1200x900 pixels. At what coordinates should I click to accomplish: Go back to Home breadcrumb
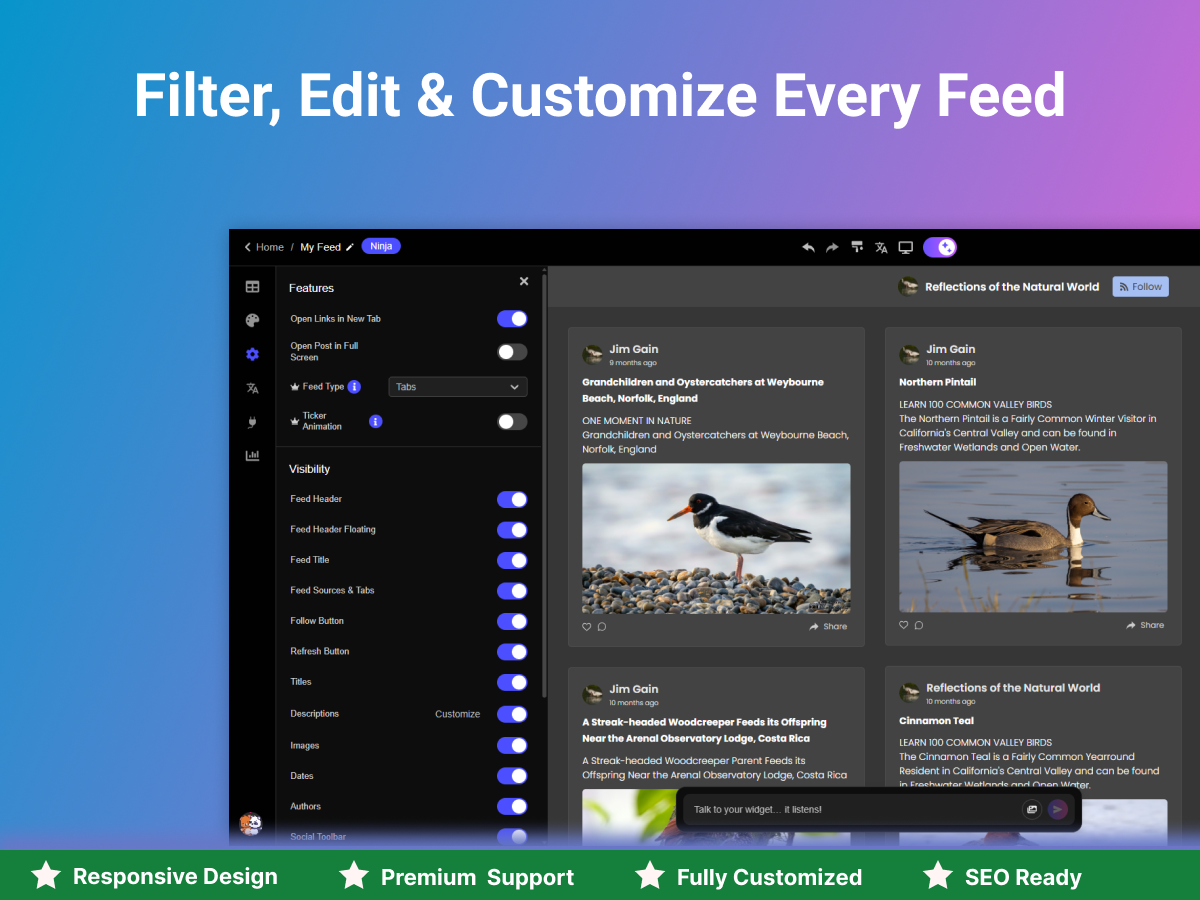pyautogui.click(x=264, y=247)
